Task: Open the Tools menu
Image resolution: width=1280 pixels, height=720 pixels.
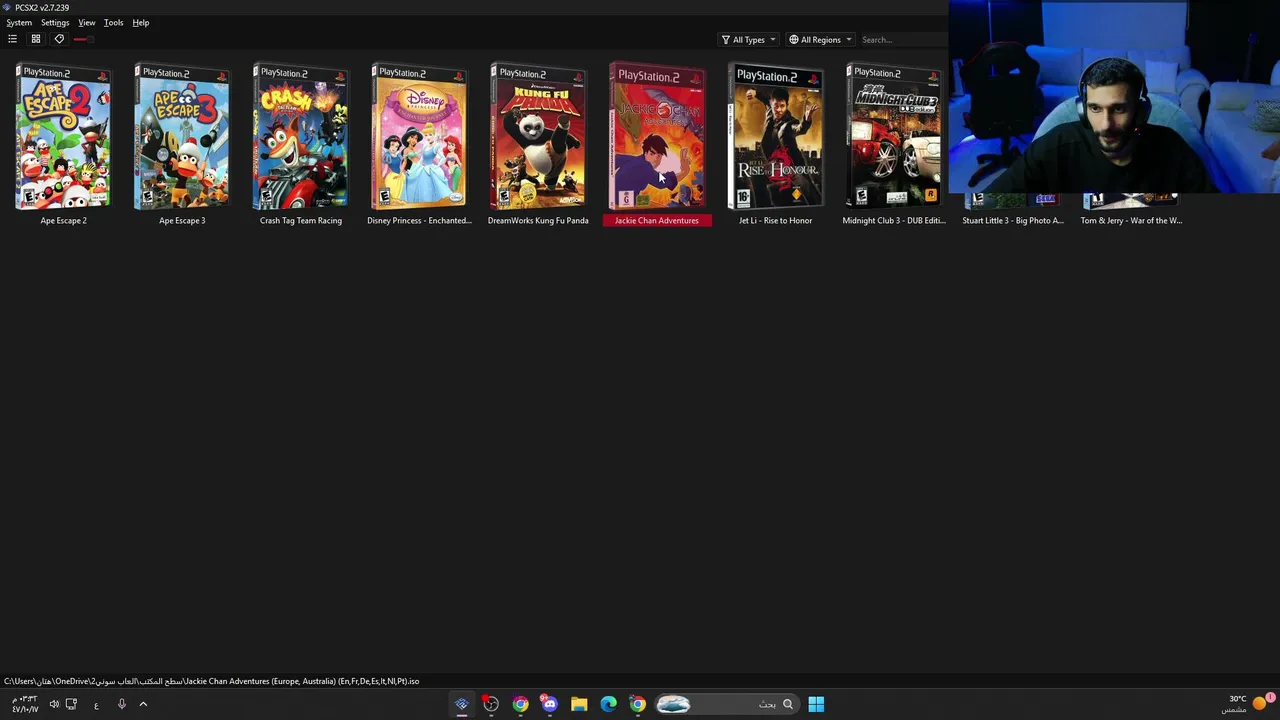Action: pos(113,22)
